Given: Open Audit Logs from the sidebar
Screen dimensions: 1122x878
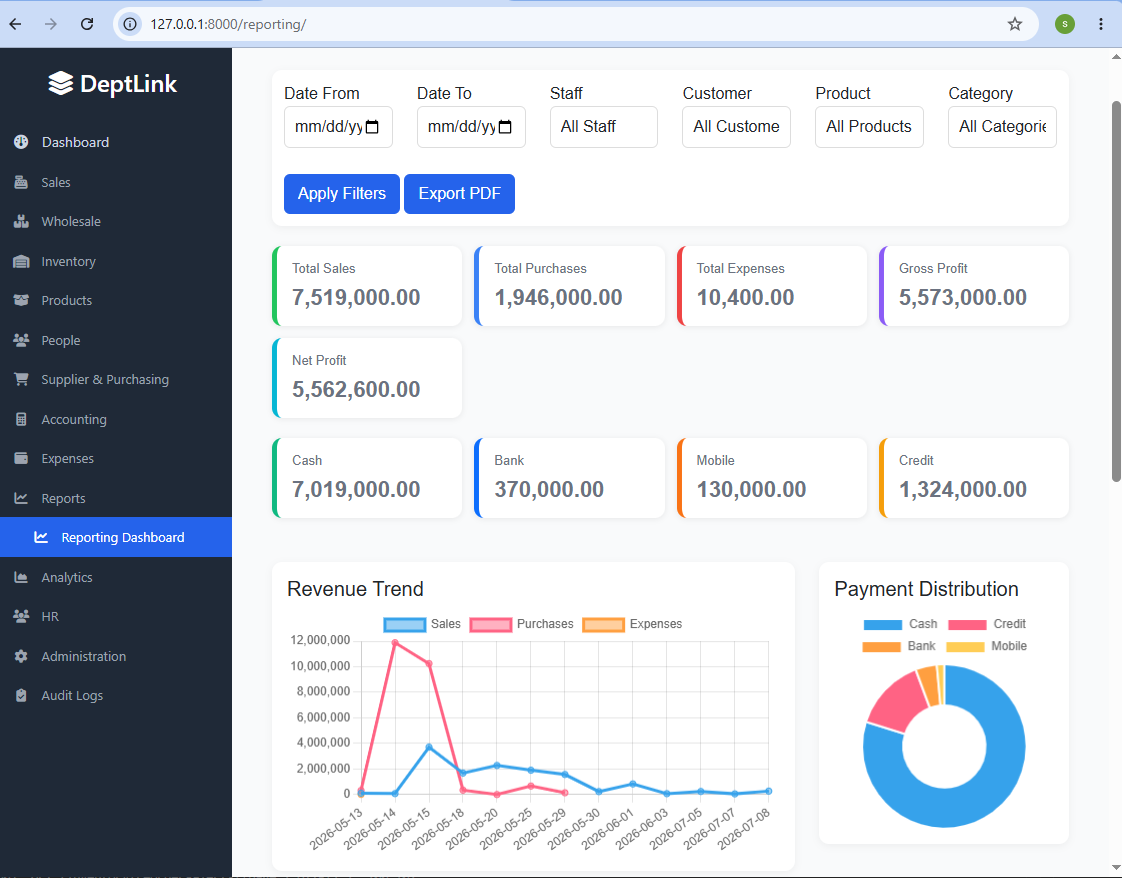Looking at the screenshot, I should (116, 696).
